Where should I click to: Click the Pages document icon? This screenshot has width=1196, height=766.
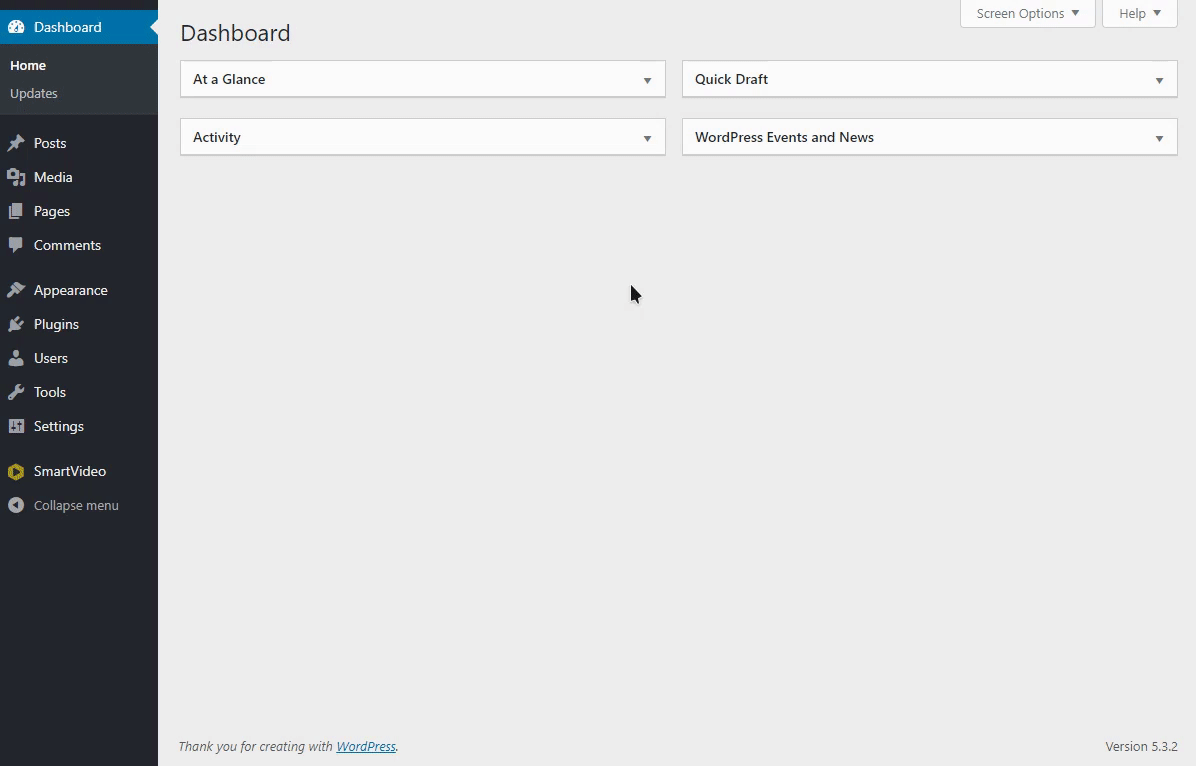coord(16,211)
